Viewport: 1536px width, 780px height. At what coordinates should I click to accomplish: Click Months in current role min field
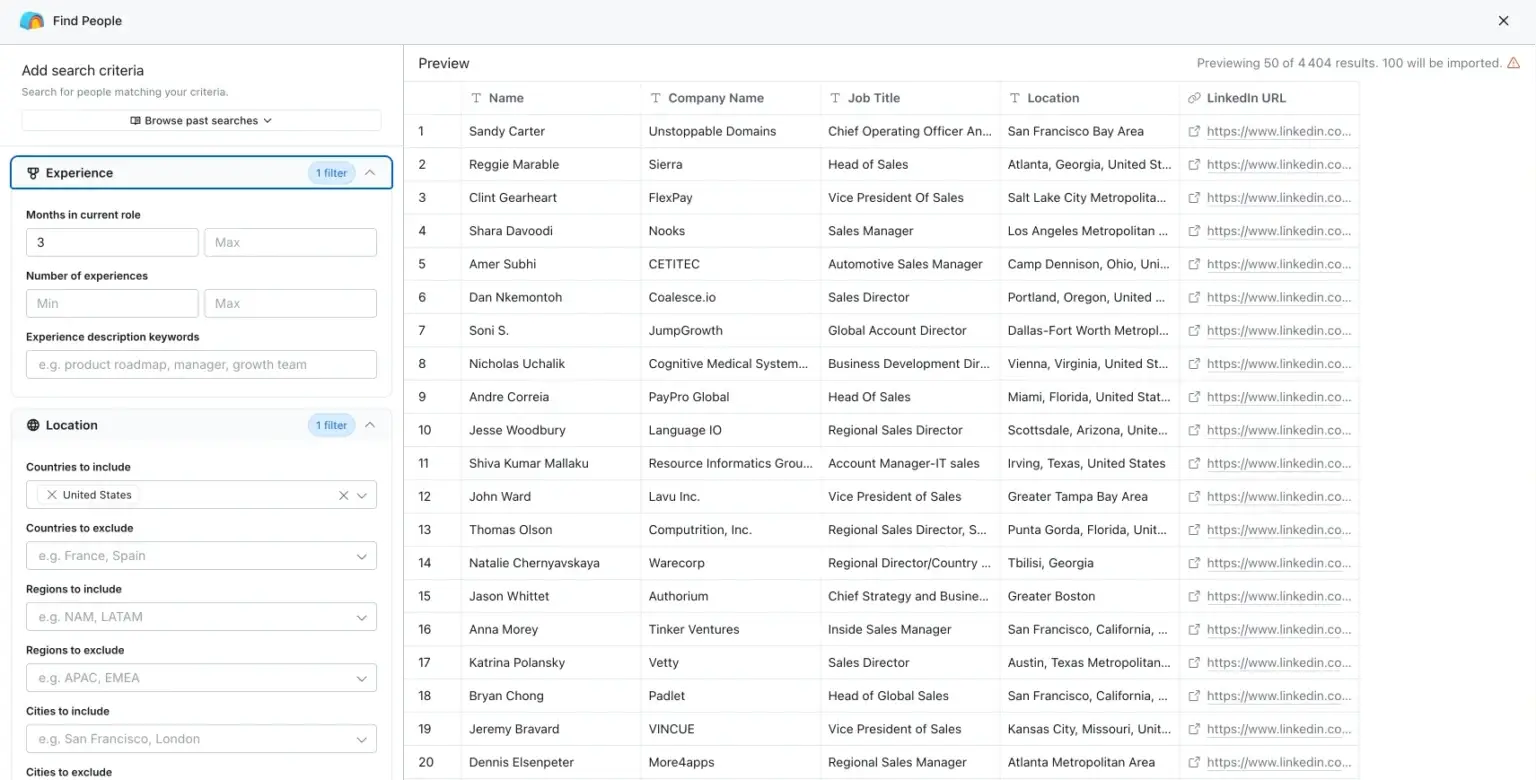pos(112,242)
